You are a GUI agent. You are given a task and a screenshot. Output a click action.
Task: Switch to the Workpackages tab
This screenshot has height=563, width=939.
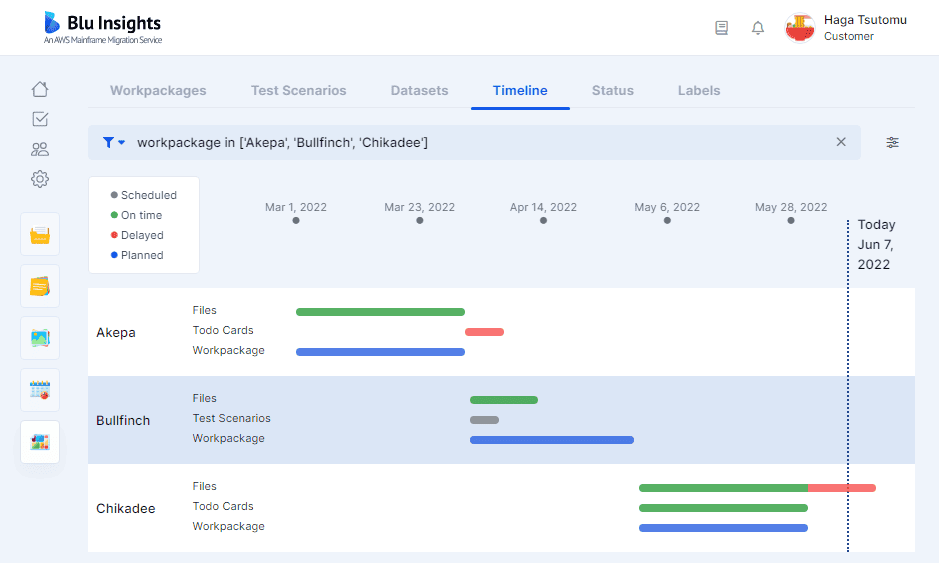[158, 90]
